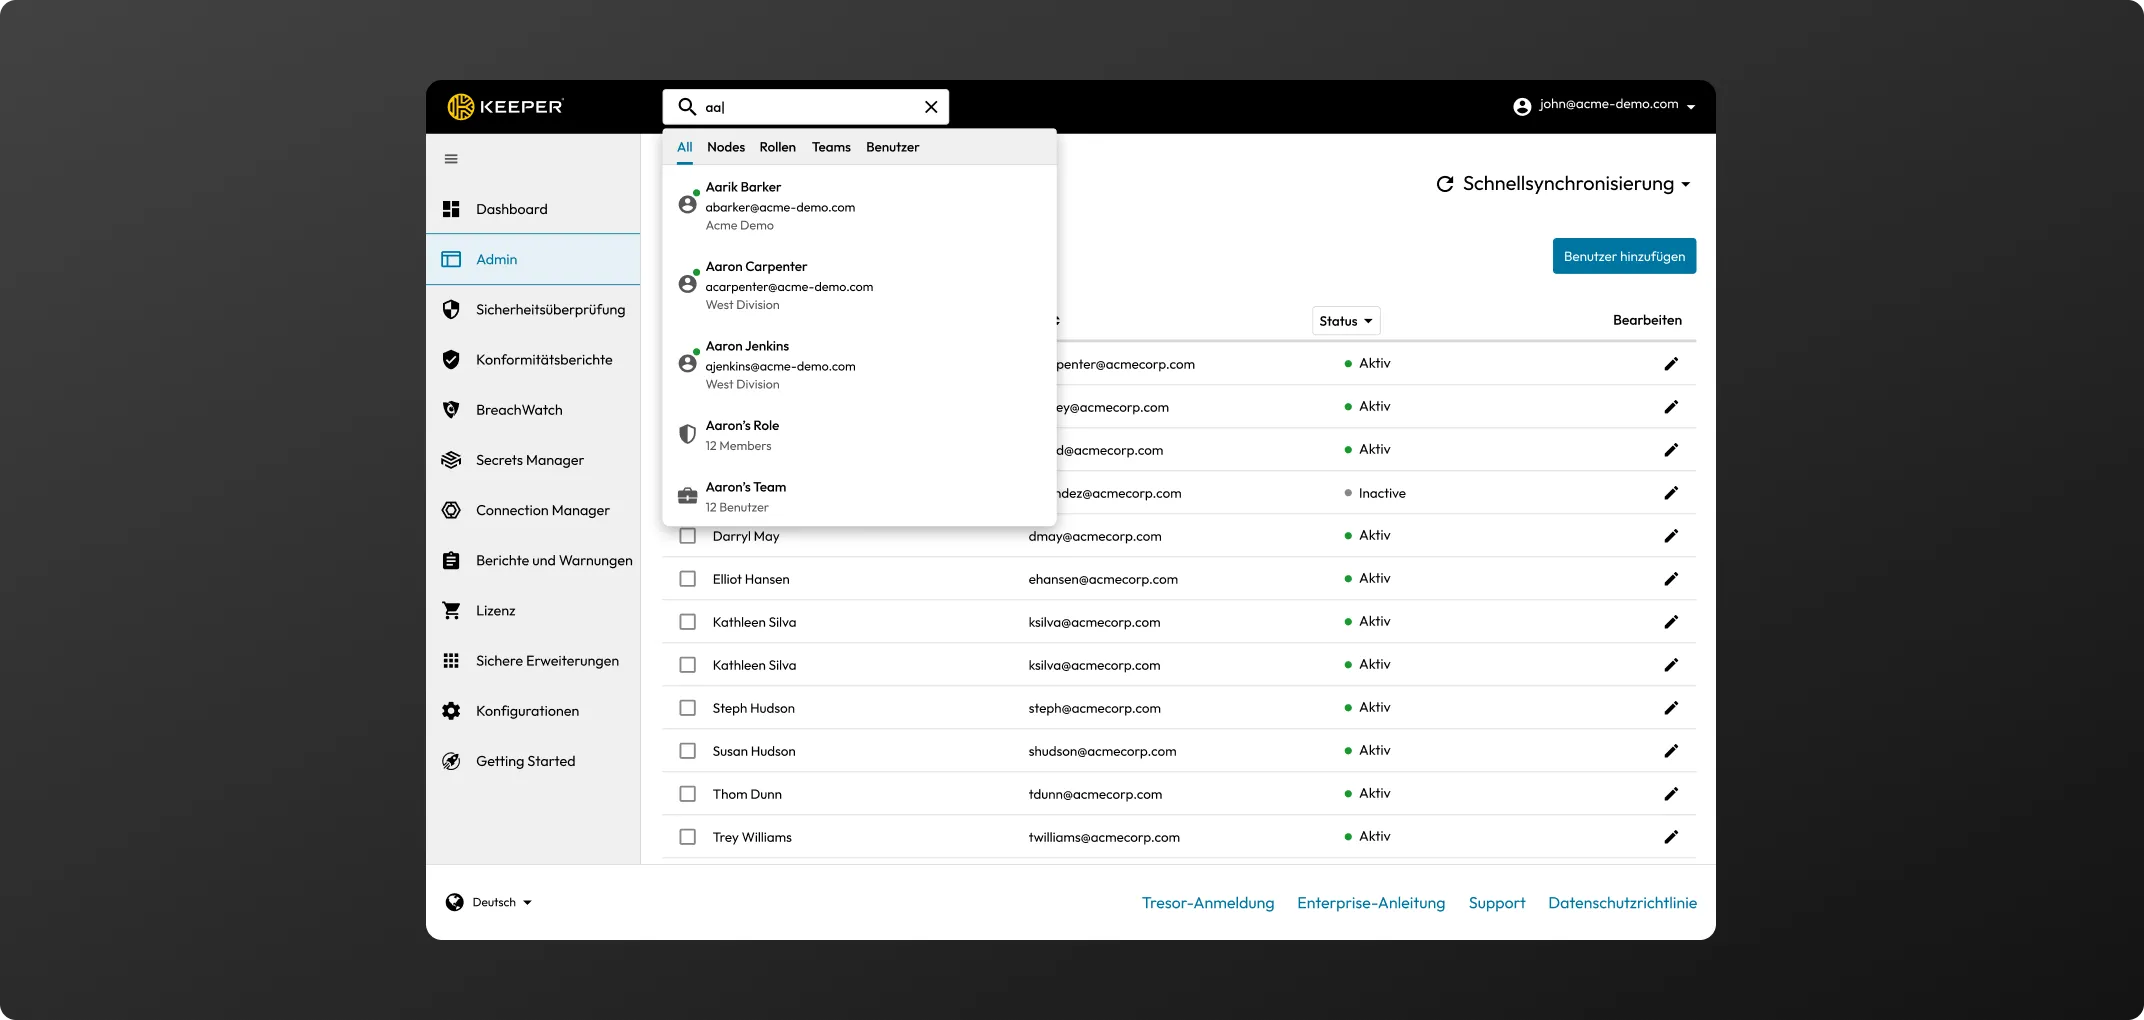Clear the search field with X
The height and width of the screenshot is (1020, 2144).
point(931,107)
